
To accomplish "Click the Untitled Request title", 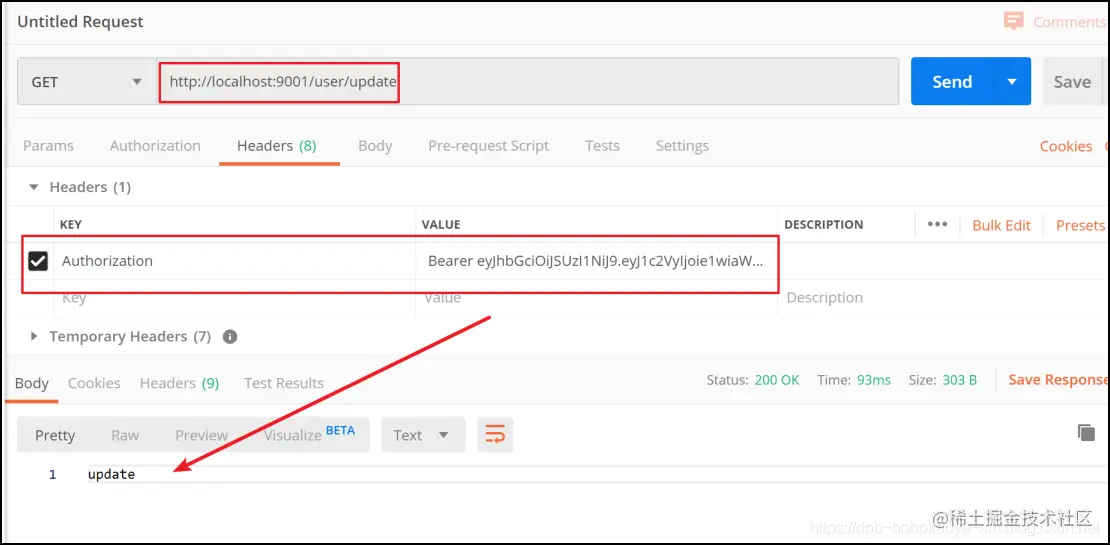I will [x=81, y=21].
